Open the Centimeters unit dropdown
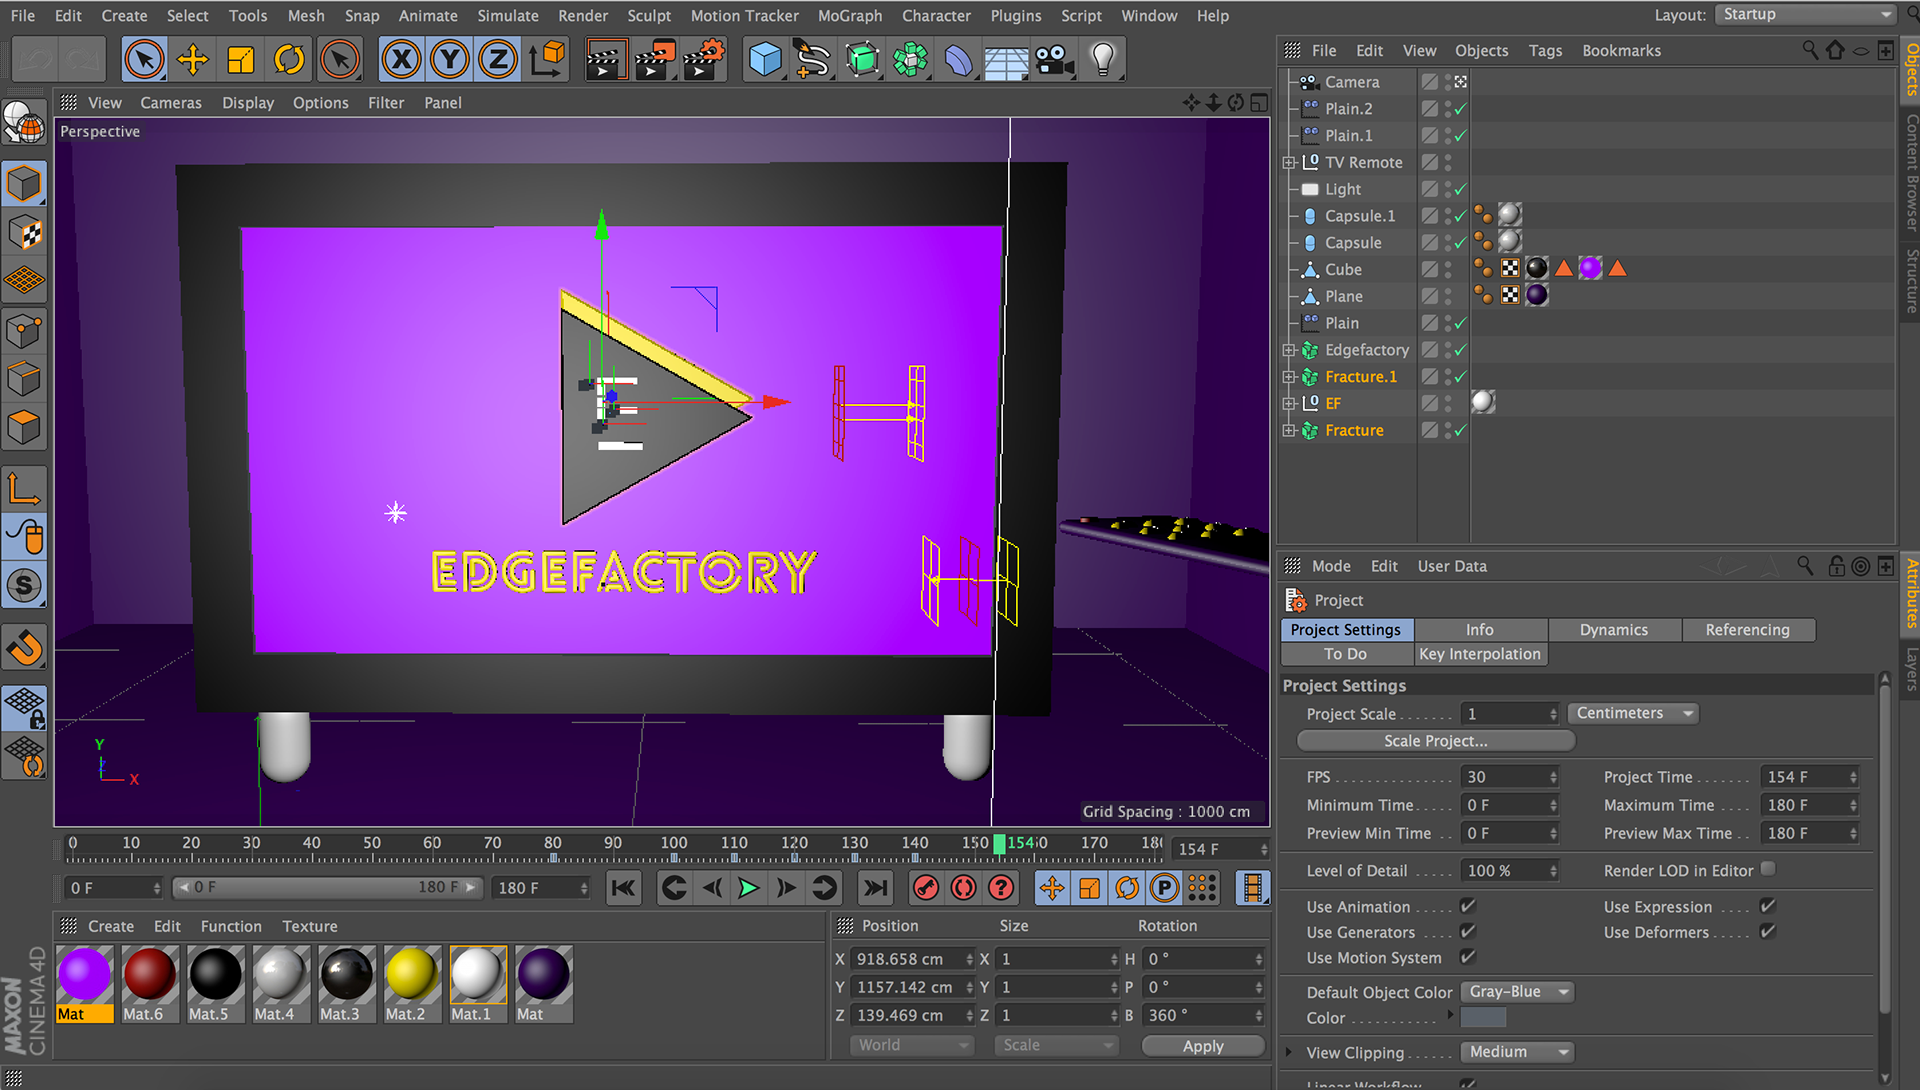 pos(1632,713)
